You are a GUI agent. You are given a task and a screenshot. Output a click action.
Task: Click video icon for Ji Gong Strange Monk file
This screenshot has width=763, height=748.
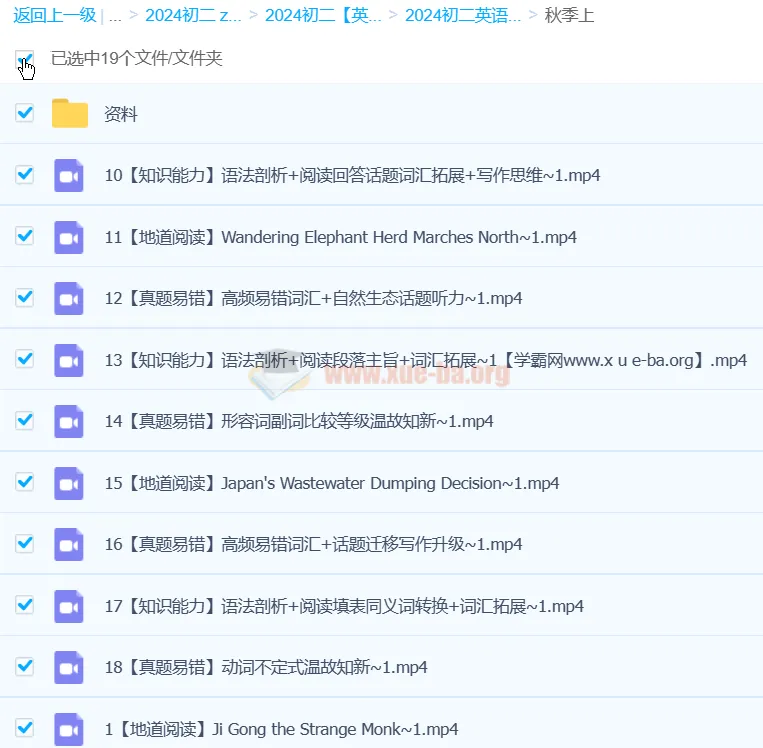point(69,729)
